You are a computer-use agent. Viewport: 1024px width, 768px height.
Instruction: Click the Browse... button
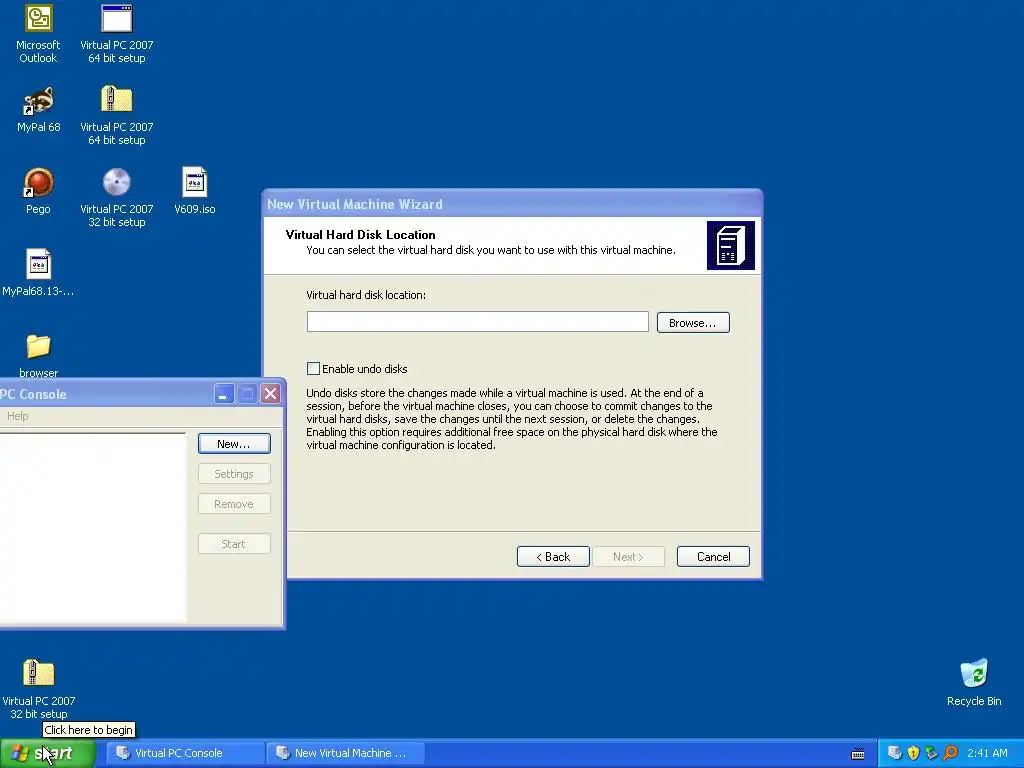(693, 323)
